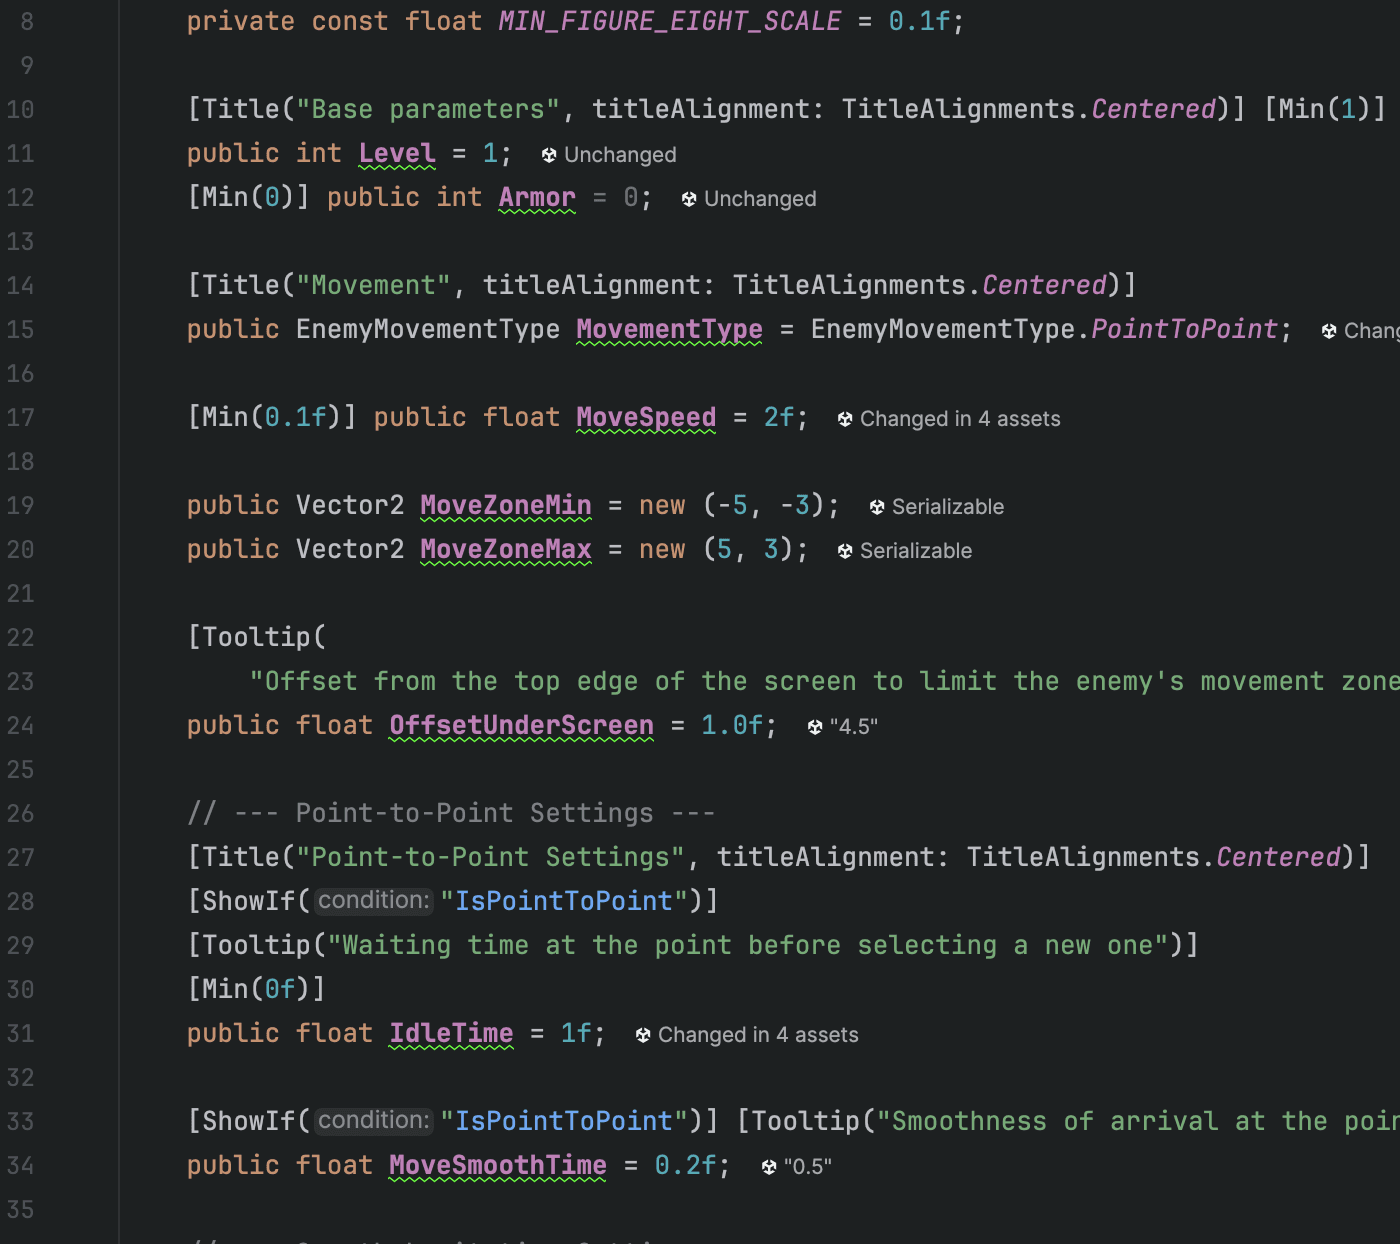
Task: Click the 1.0f value of OffsetUnderScreen
Action: [732, 725]
